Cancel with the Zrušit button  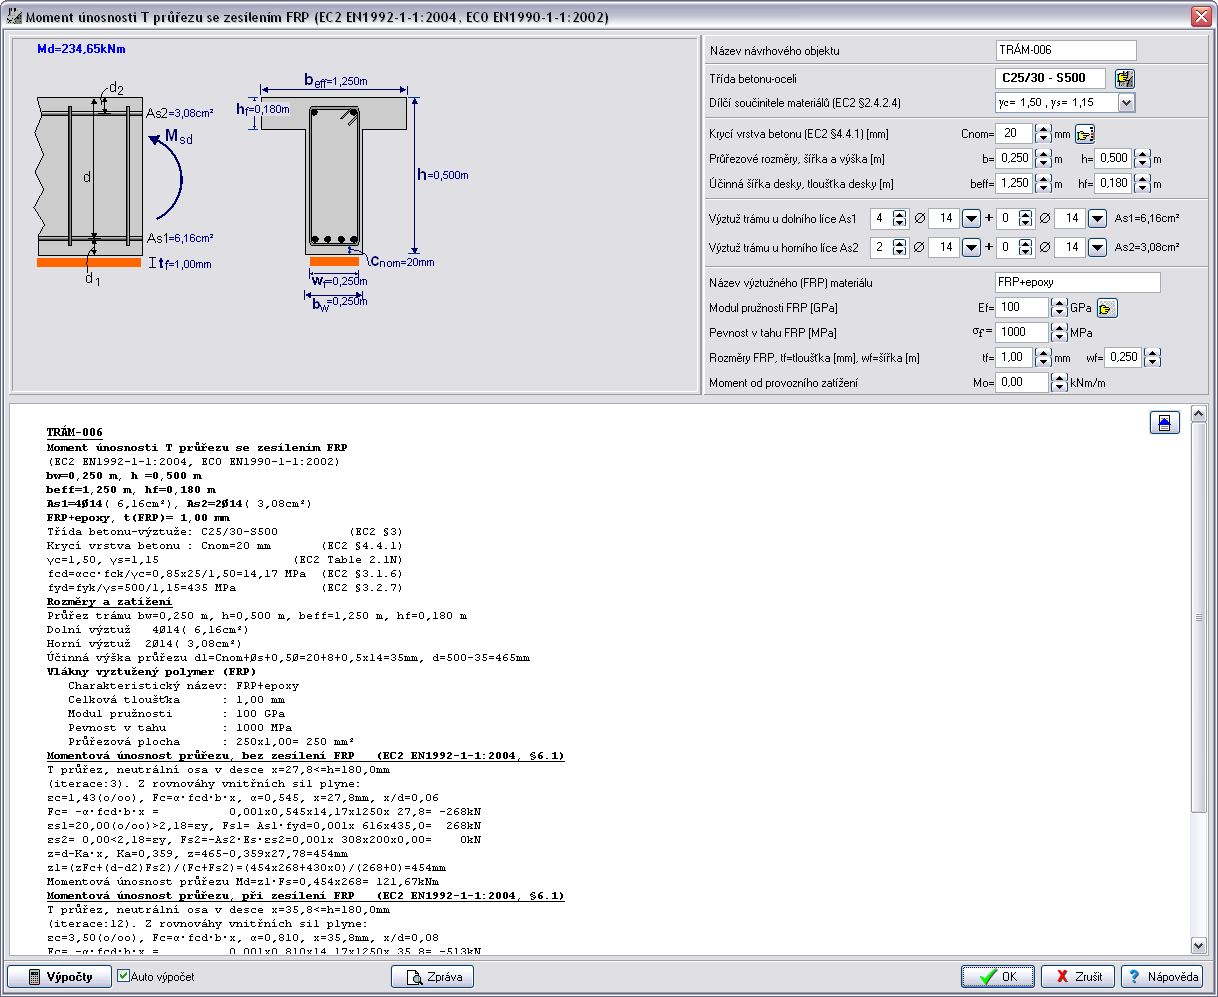pyautogui.click(x=1078, y=977)
